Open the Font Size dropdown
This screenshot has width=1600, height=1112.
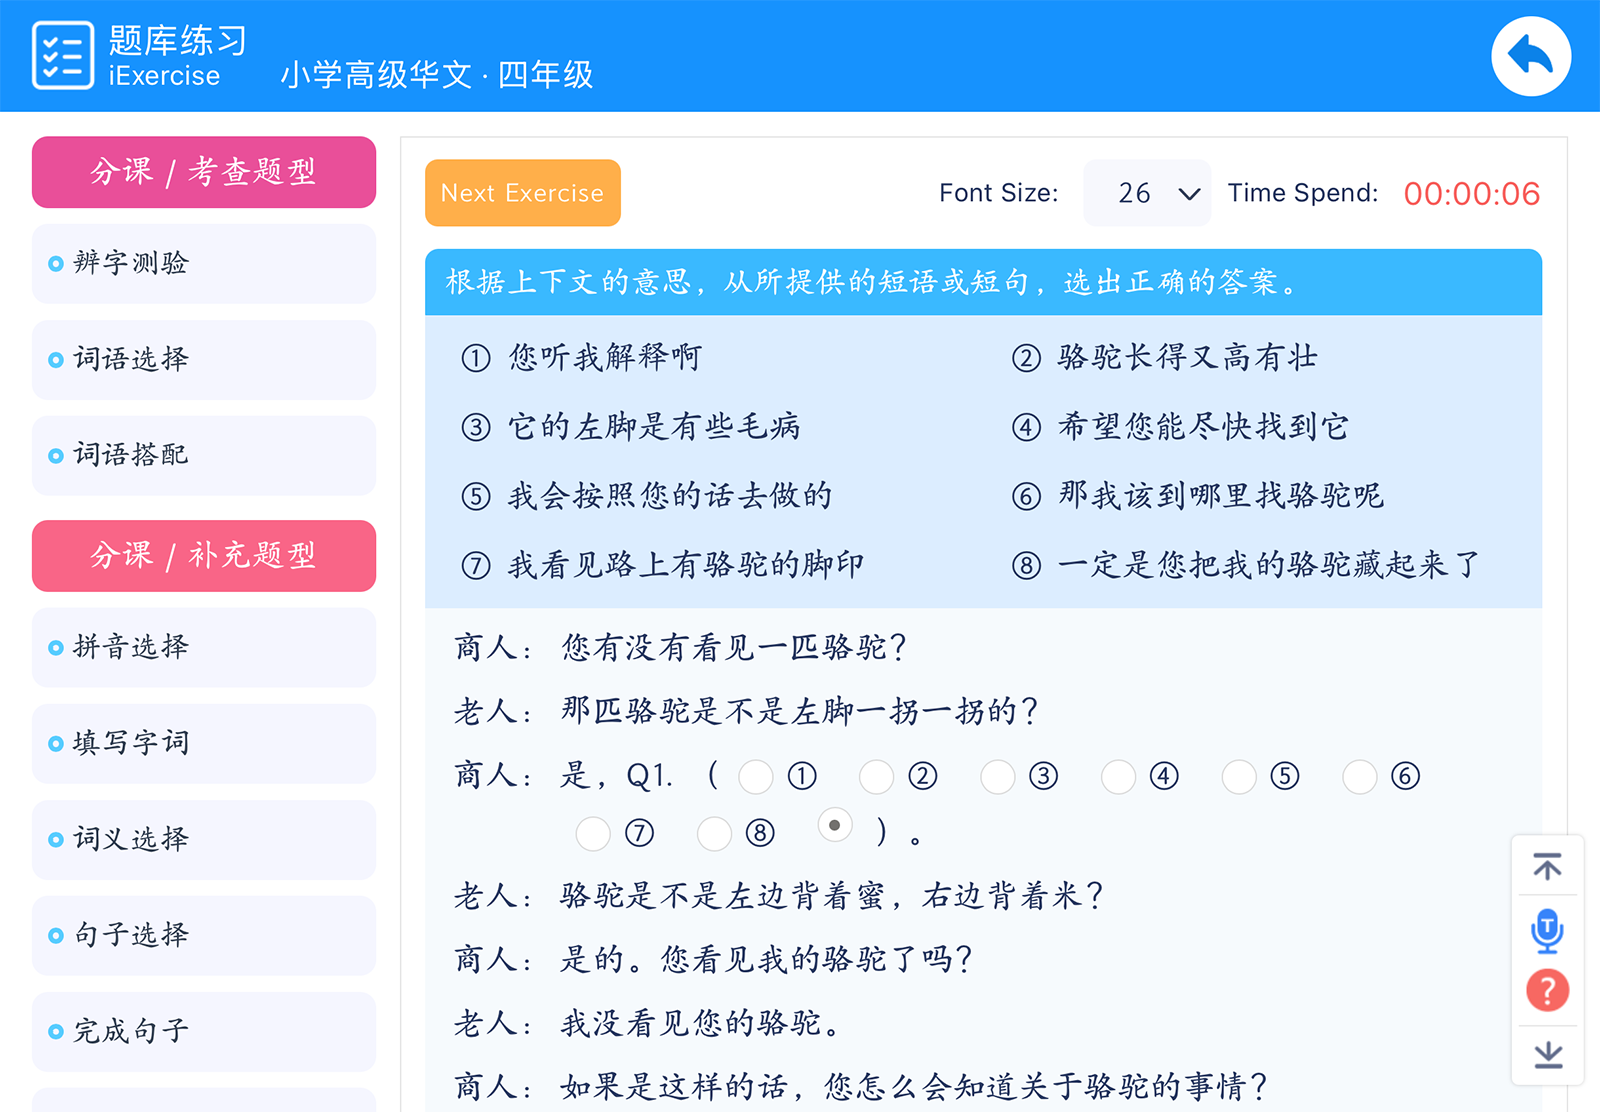(x=1147, y=193)
